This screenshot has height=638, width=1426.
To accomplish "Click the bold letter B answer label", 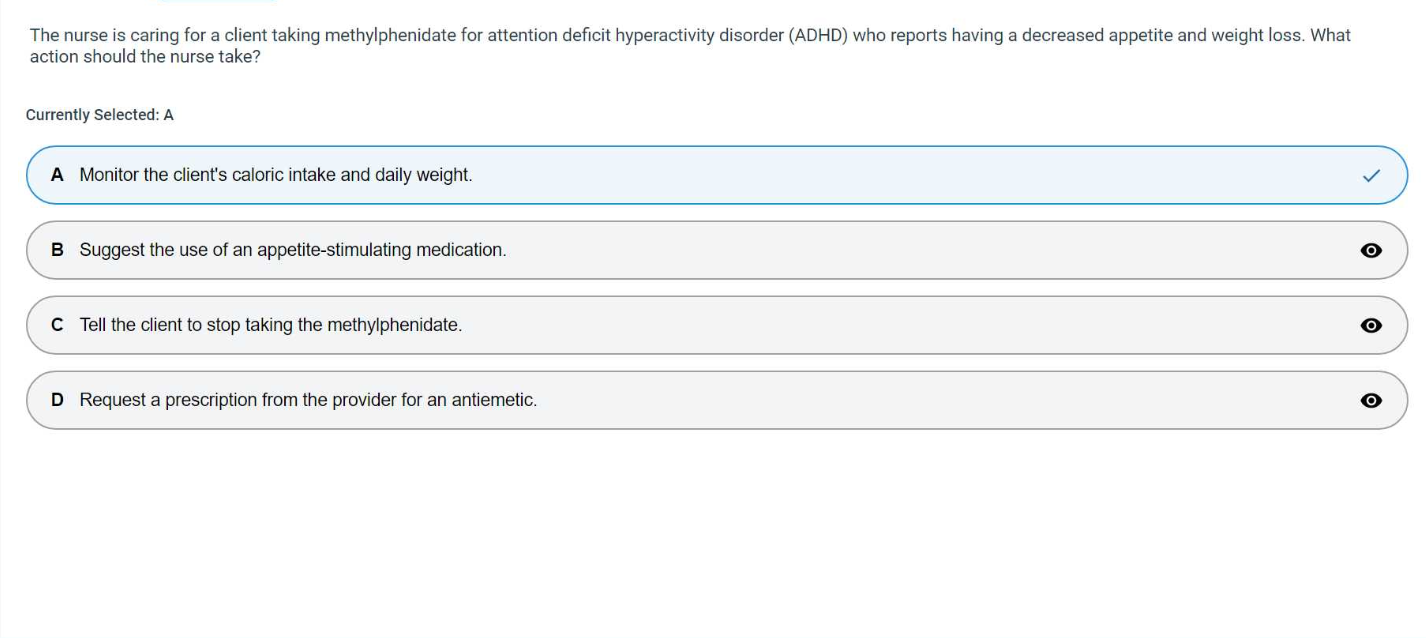I will click(x=57, y=250).
